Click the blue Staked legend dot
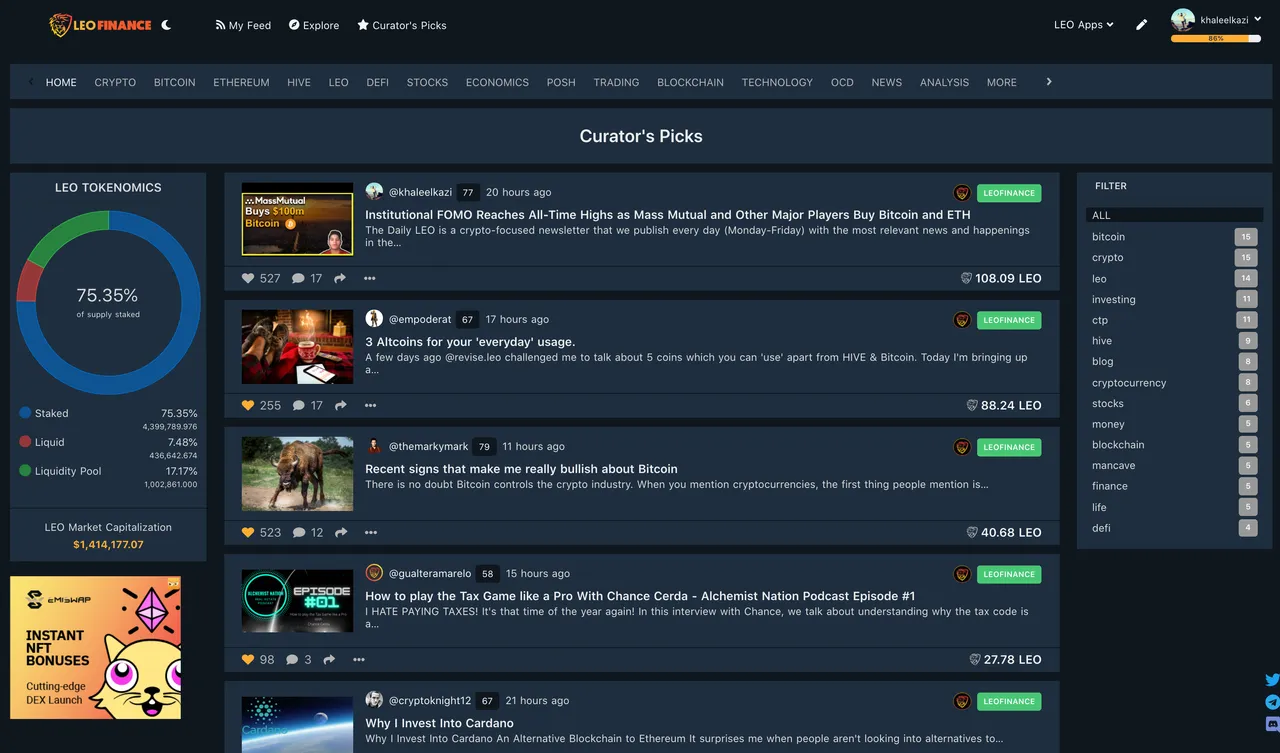1280x753 pixels. [25, 412]
